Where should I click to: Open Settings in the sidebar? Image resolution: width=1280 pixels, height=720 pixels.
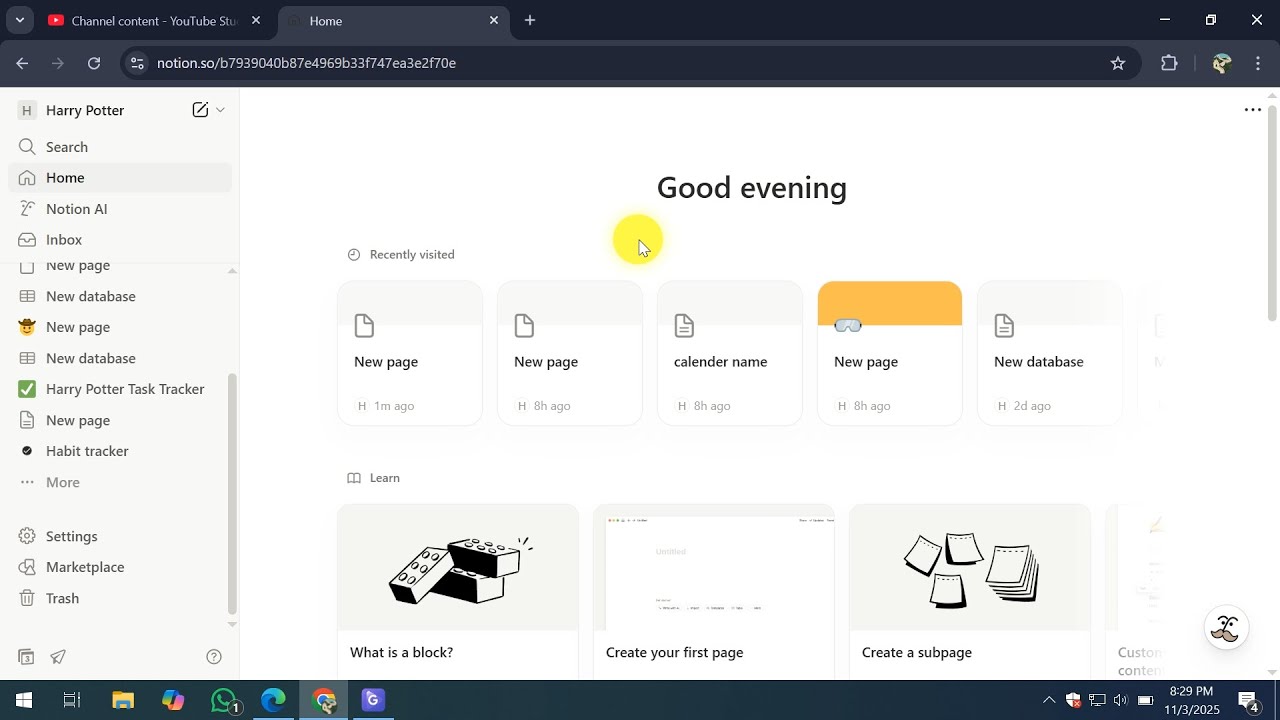pos(120,536)
